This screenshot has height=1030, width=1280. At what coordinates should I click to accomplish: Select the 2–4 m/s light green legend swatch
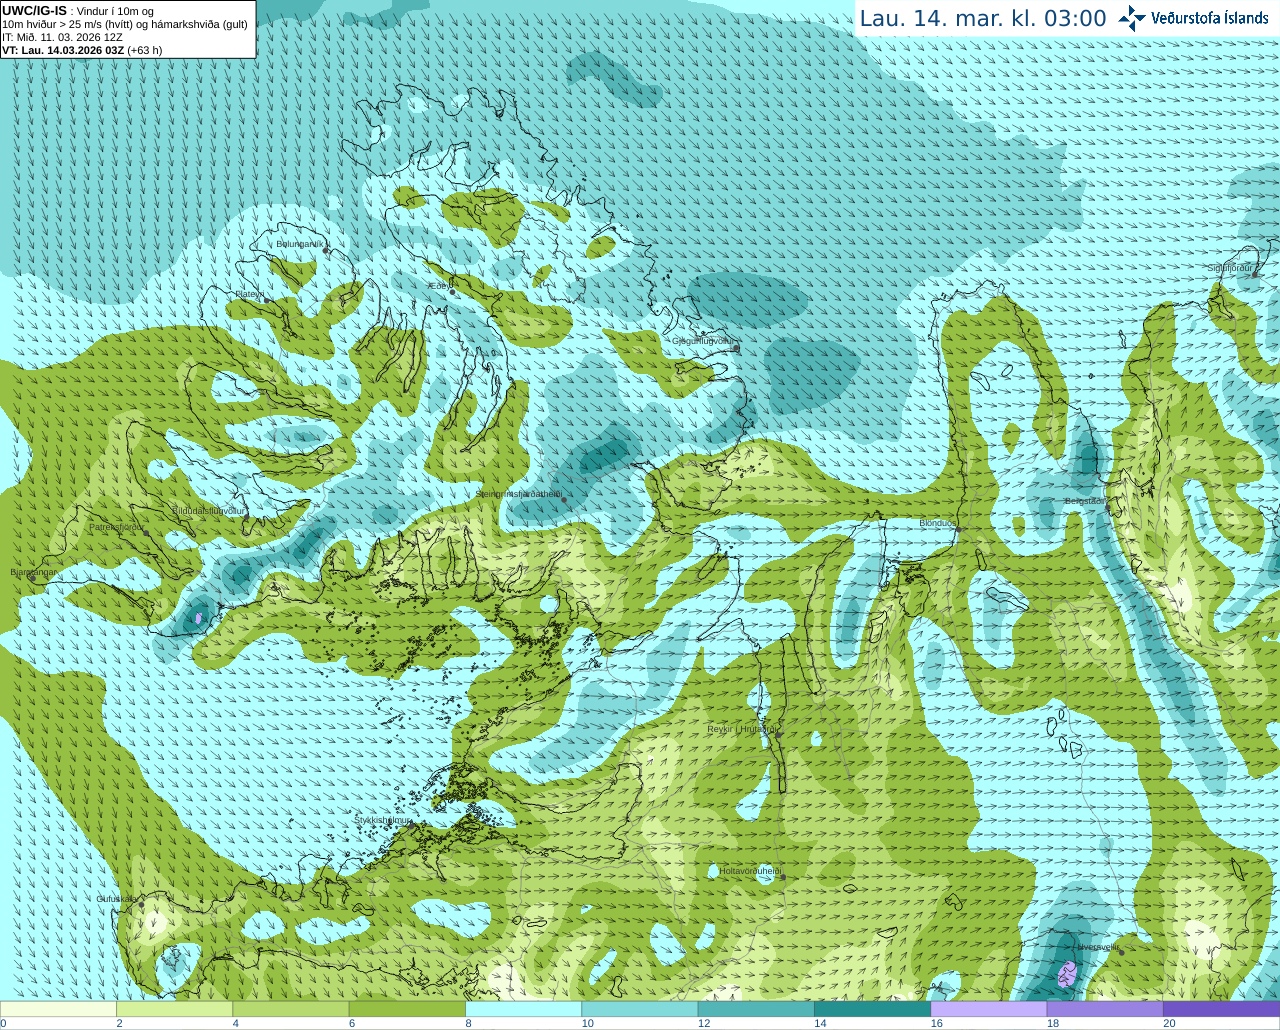pyautogui.click(x=174, y=1009)
